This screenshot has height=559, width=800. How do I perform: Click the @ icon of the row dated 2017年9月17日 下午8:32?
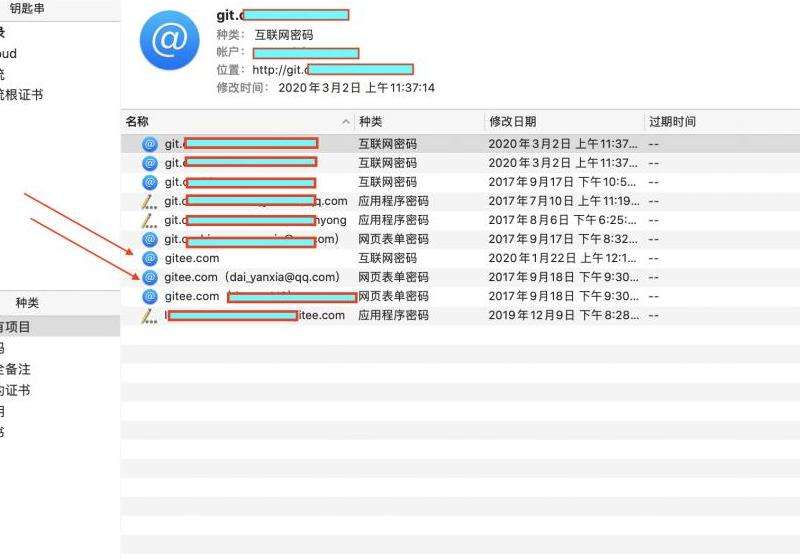[x=149, y=239]
